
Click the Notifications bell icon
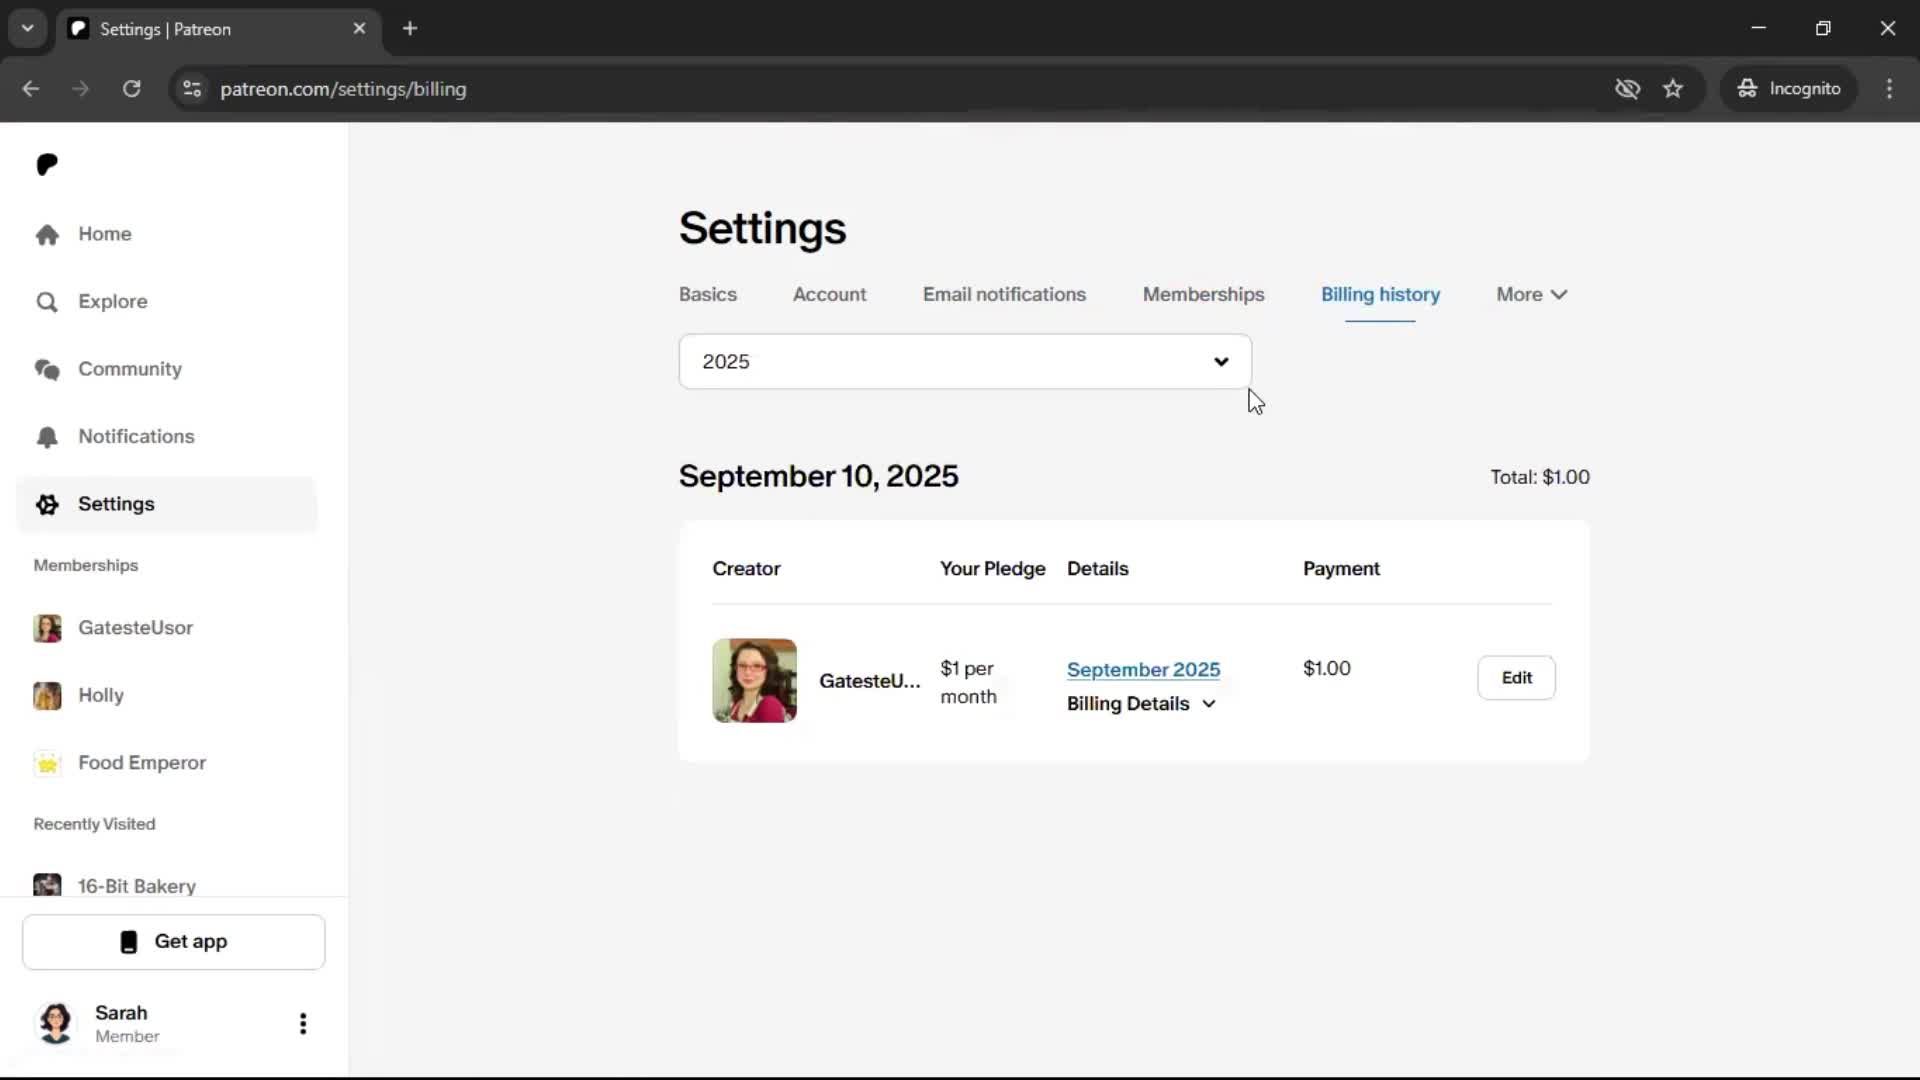pyautogui.click(x=47, y=437)
